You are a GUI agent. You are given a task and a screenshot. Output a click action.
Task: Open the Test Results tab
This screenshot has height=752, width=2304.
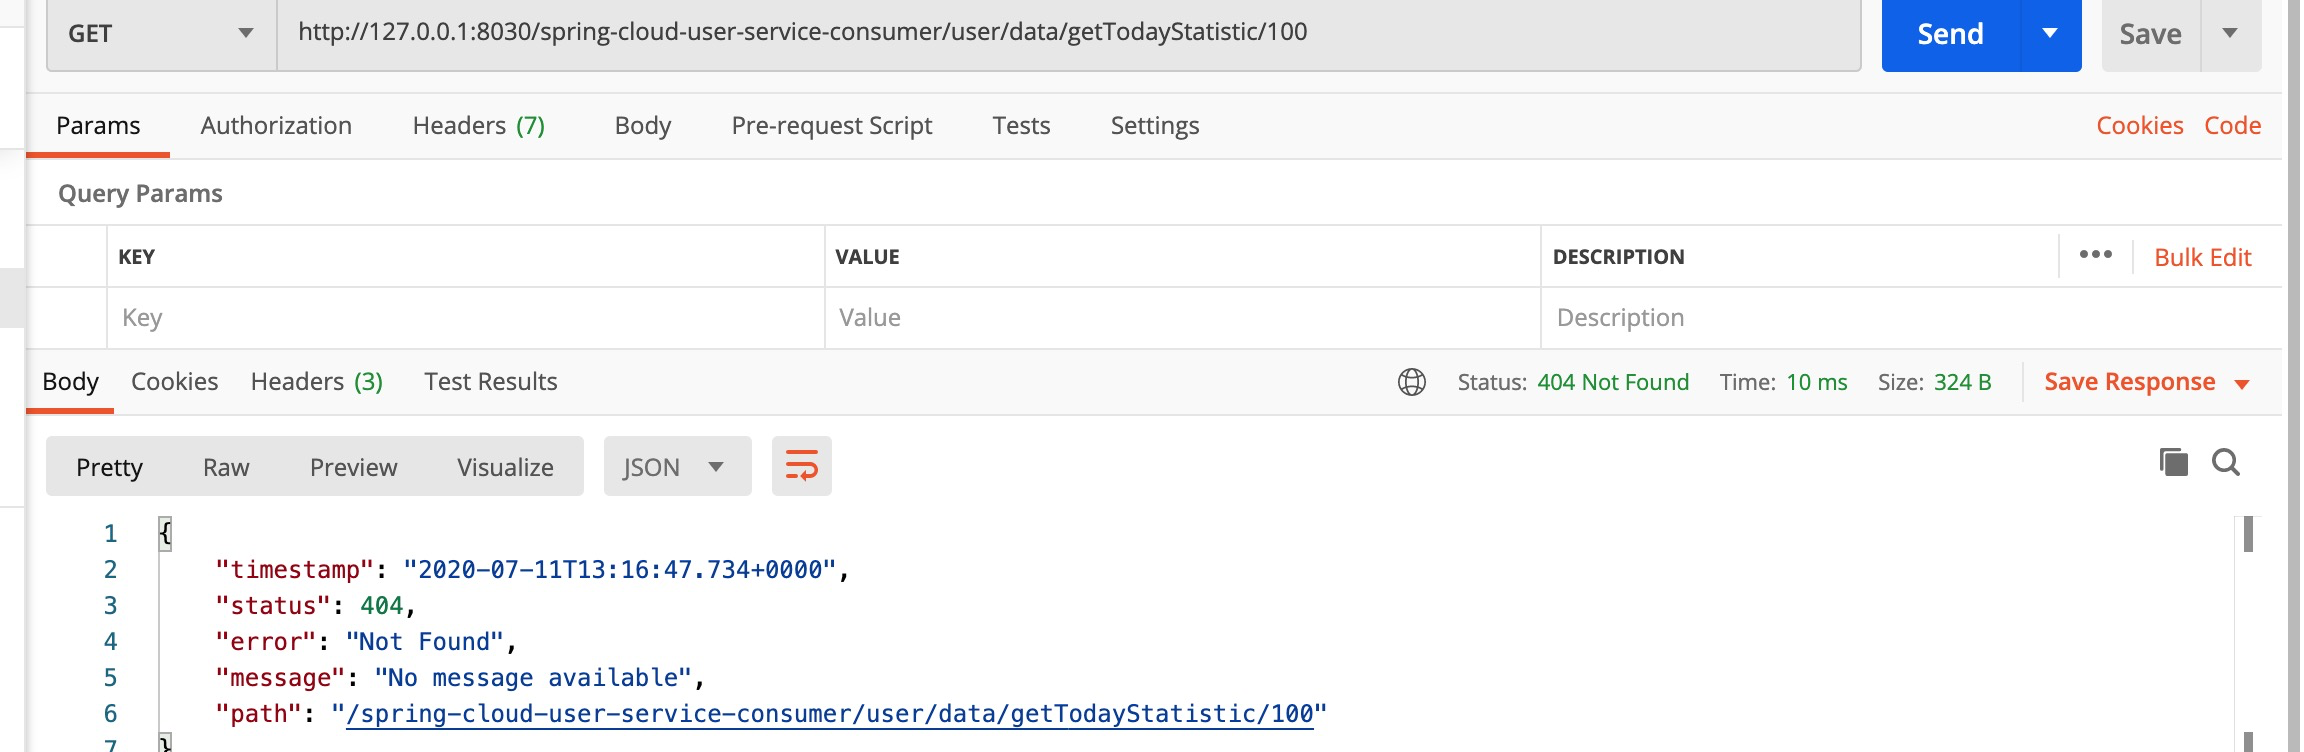click(x=490, y=382)
